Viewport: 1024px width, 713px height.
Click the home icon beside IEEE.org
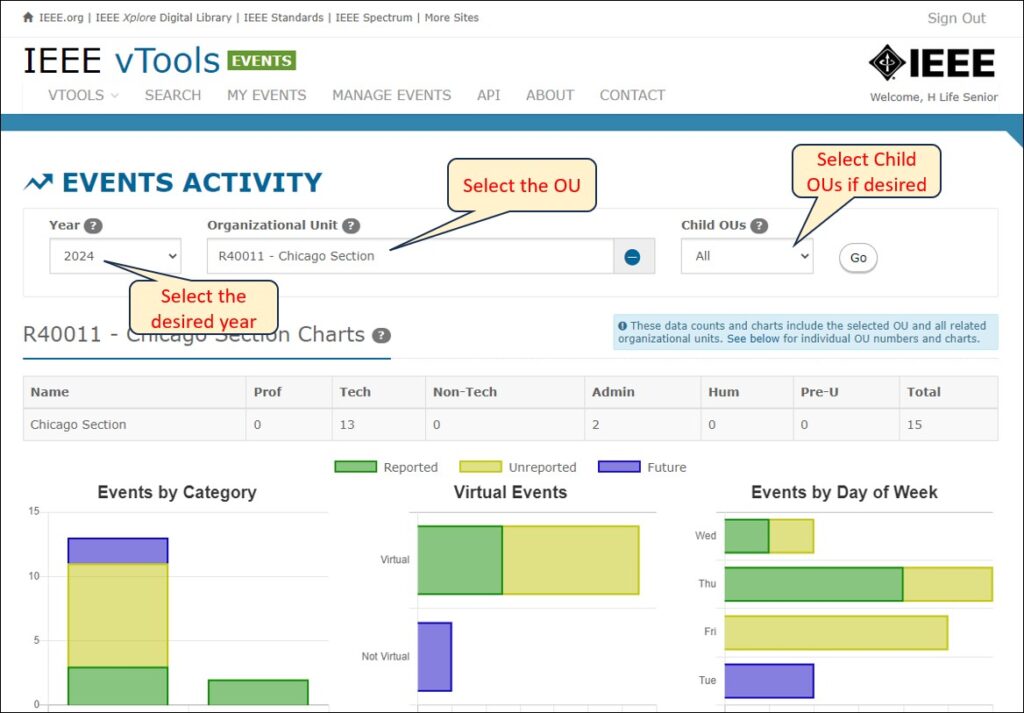point(28,18)
